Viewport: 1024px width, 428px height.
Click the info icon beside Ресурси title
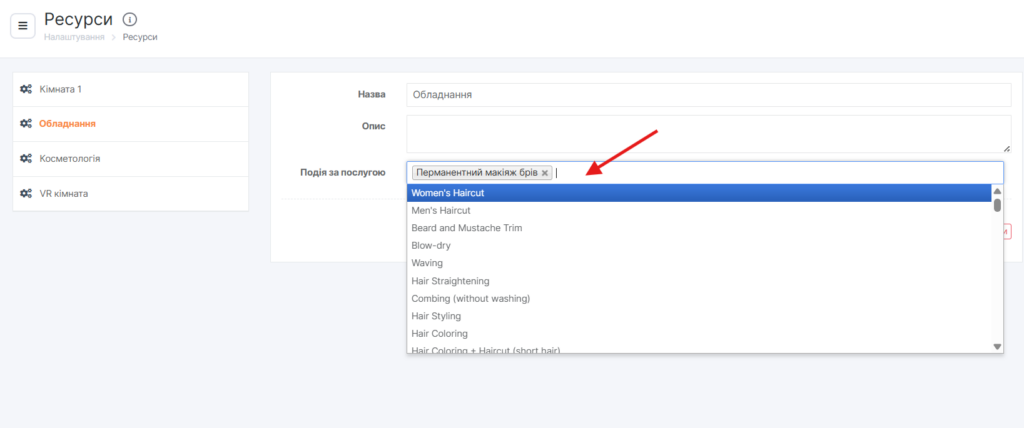pyautogui.click(x=129, y=19)
